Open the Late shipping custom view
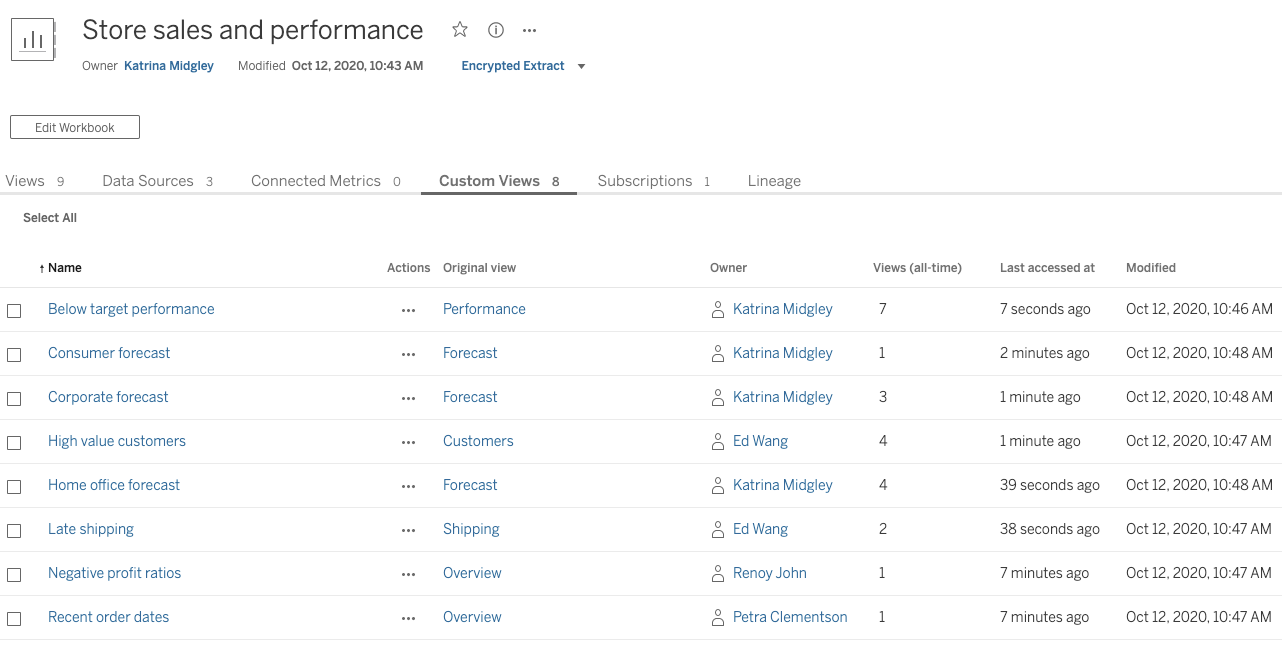This screenshot has width=1282, height=660. click(91, 529)
